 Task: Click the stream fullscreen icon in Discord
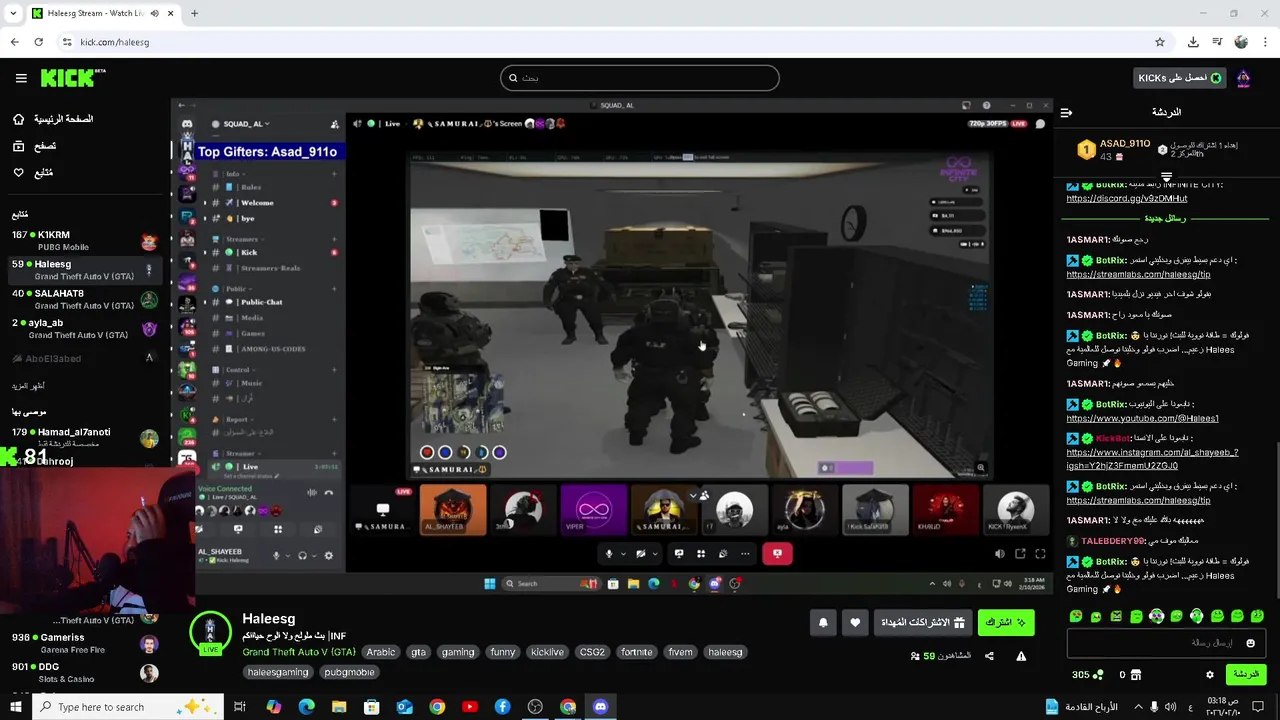point(1040,553)
